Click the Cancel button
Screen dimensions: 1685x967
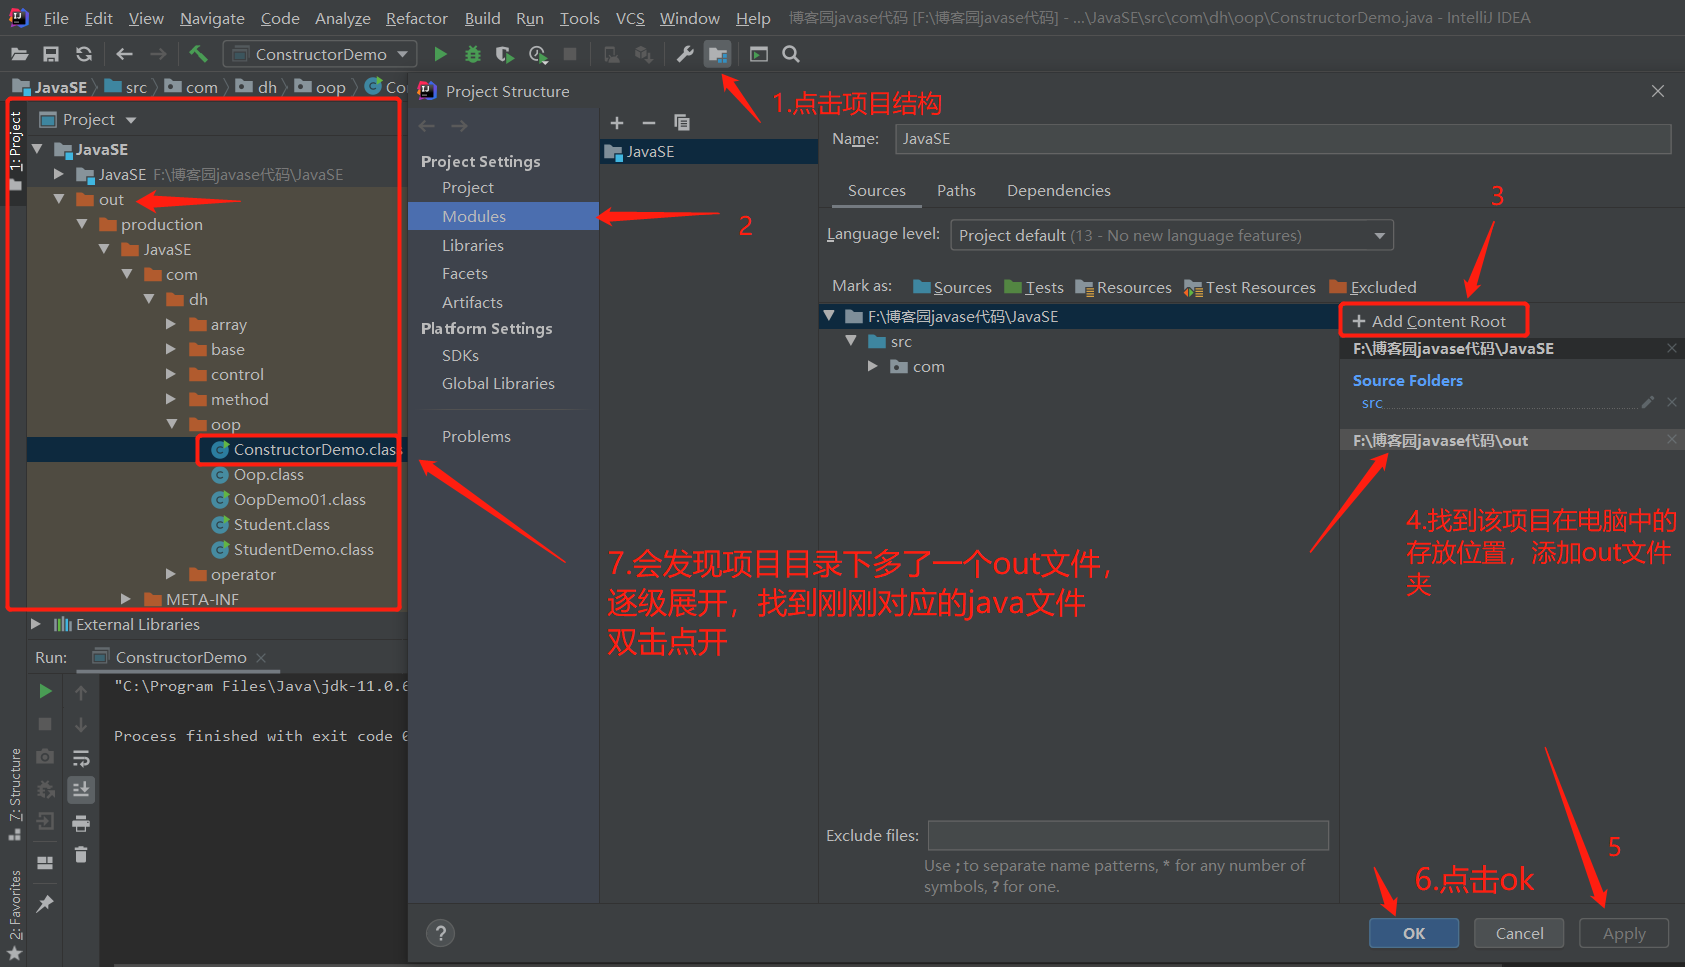coord(1520,933)
